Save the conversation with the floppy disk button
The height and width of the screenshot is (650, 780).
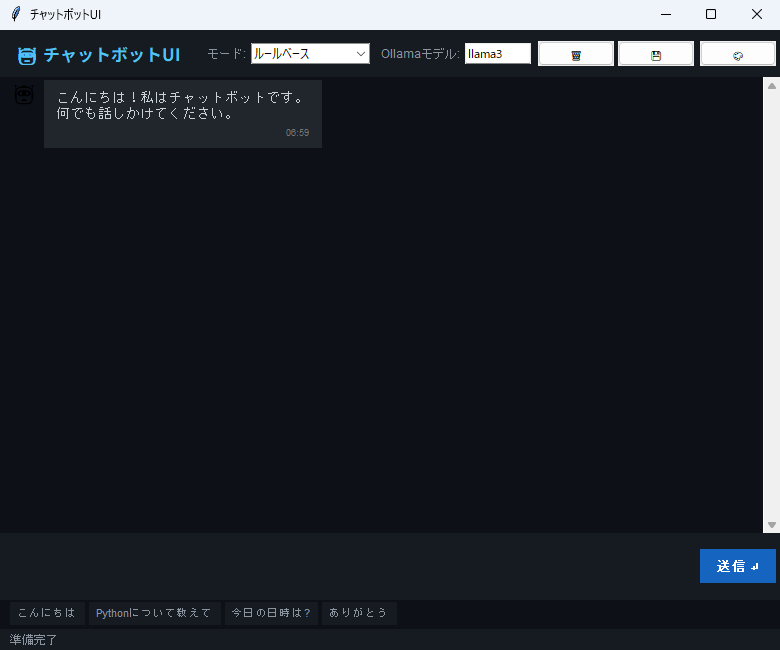(656, 54)
